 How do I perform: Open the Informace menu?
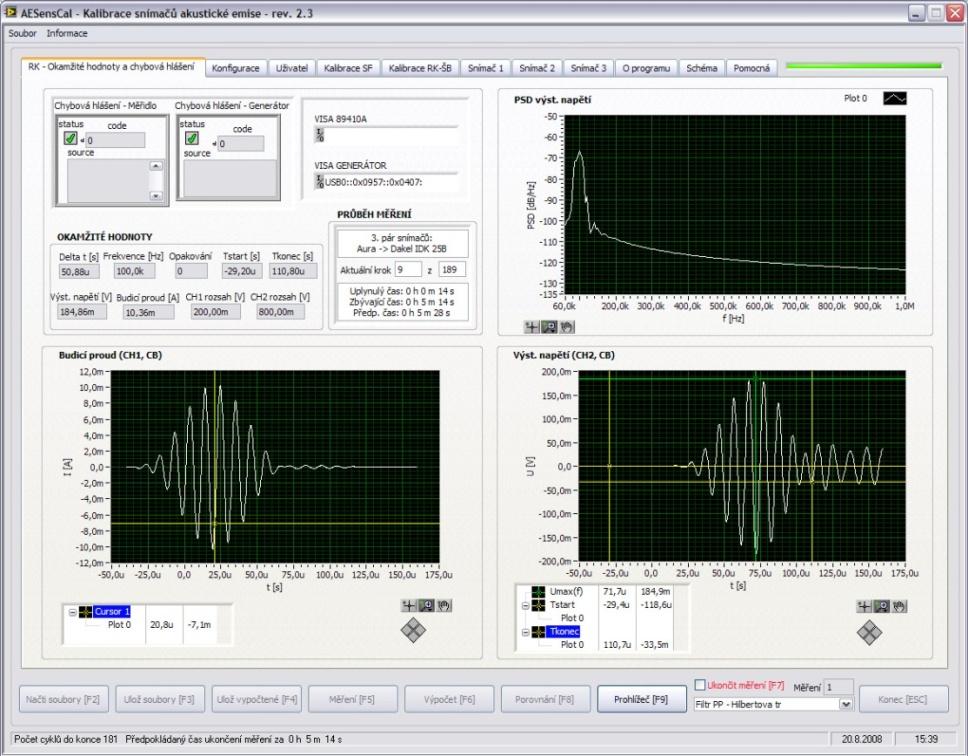click(x=67, y=33)
